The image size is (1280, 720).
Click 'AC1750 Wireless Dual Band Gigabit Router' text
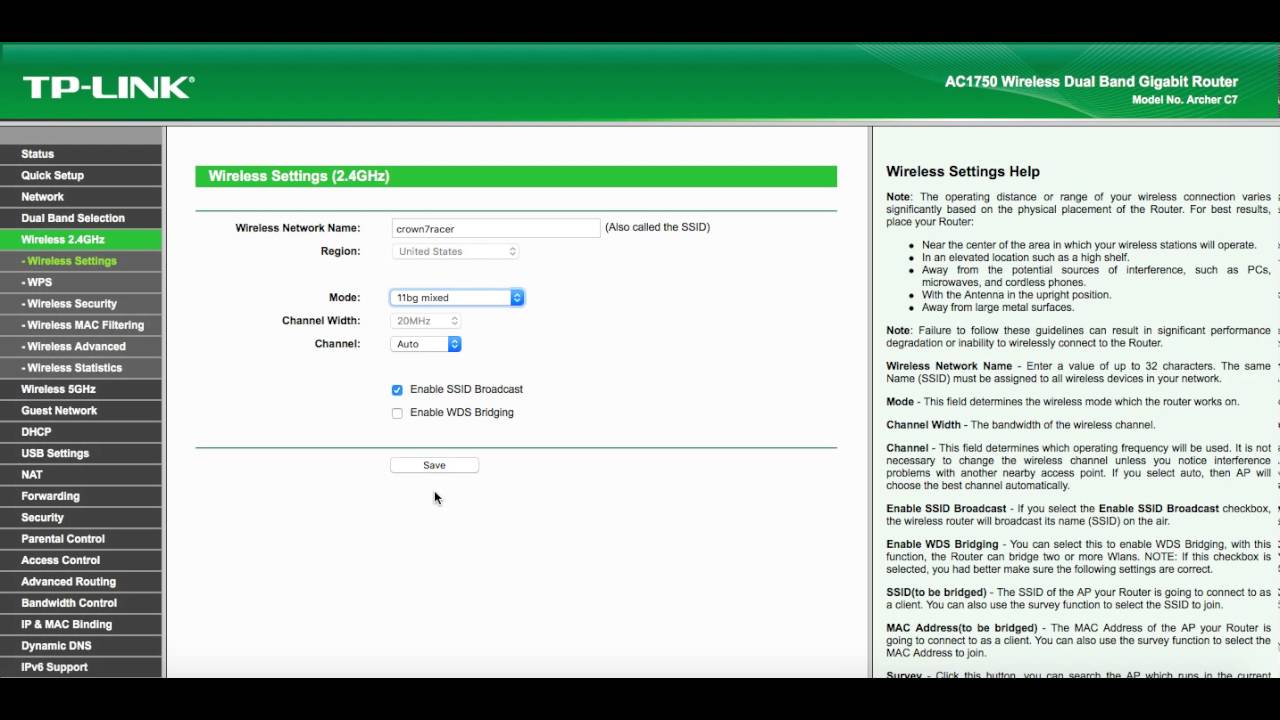1091,82
